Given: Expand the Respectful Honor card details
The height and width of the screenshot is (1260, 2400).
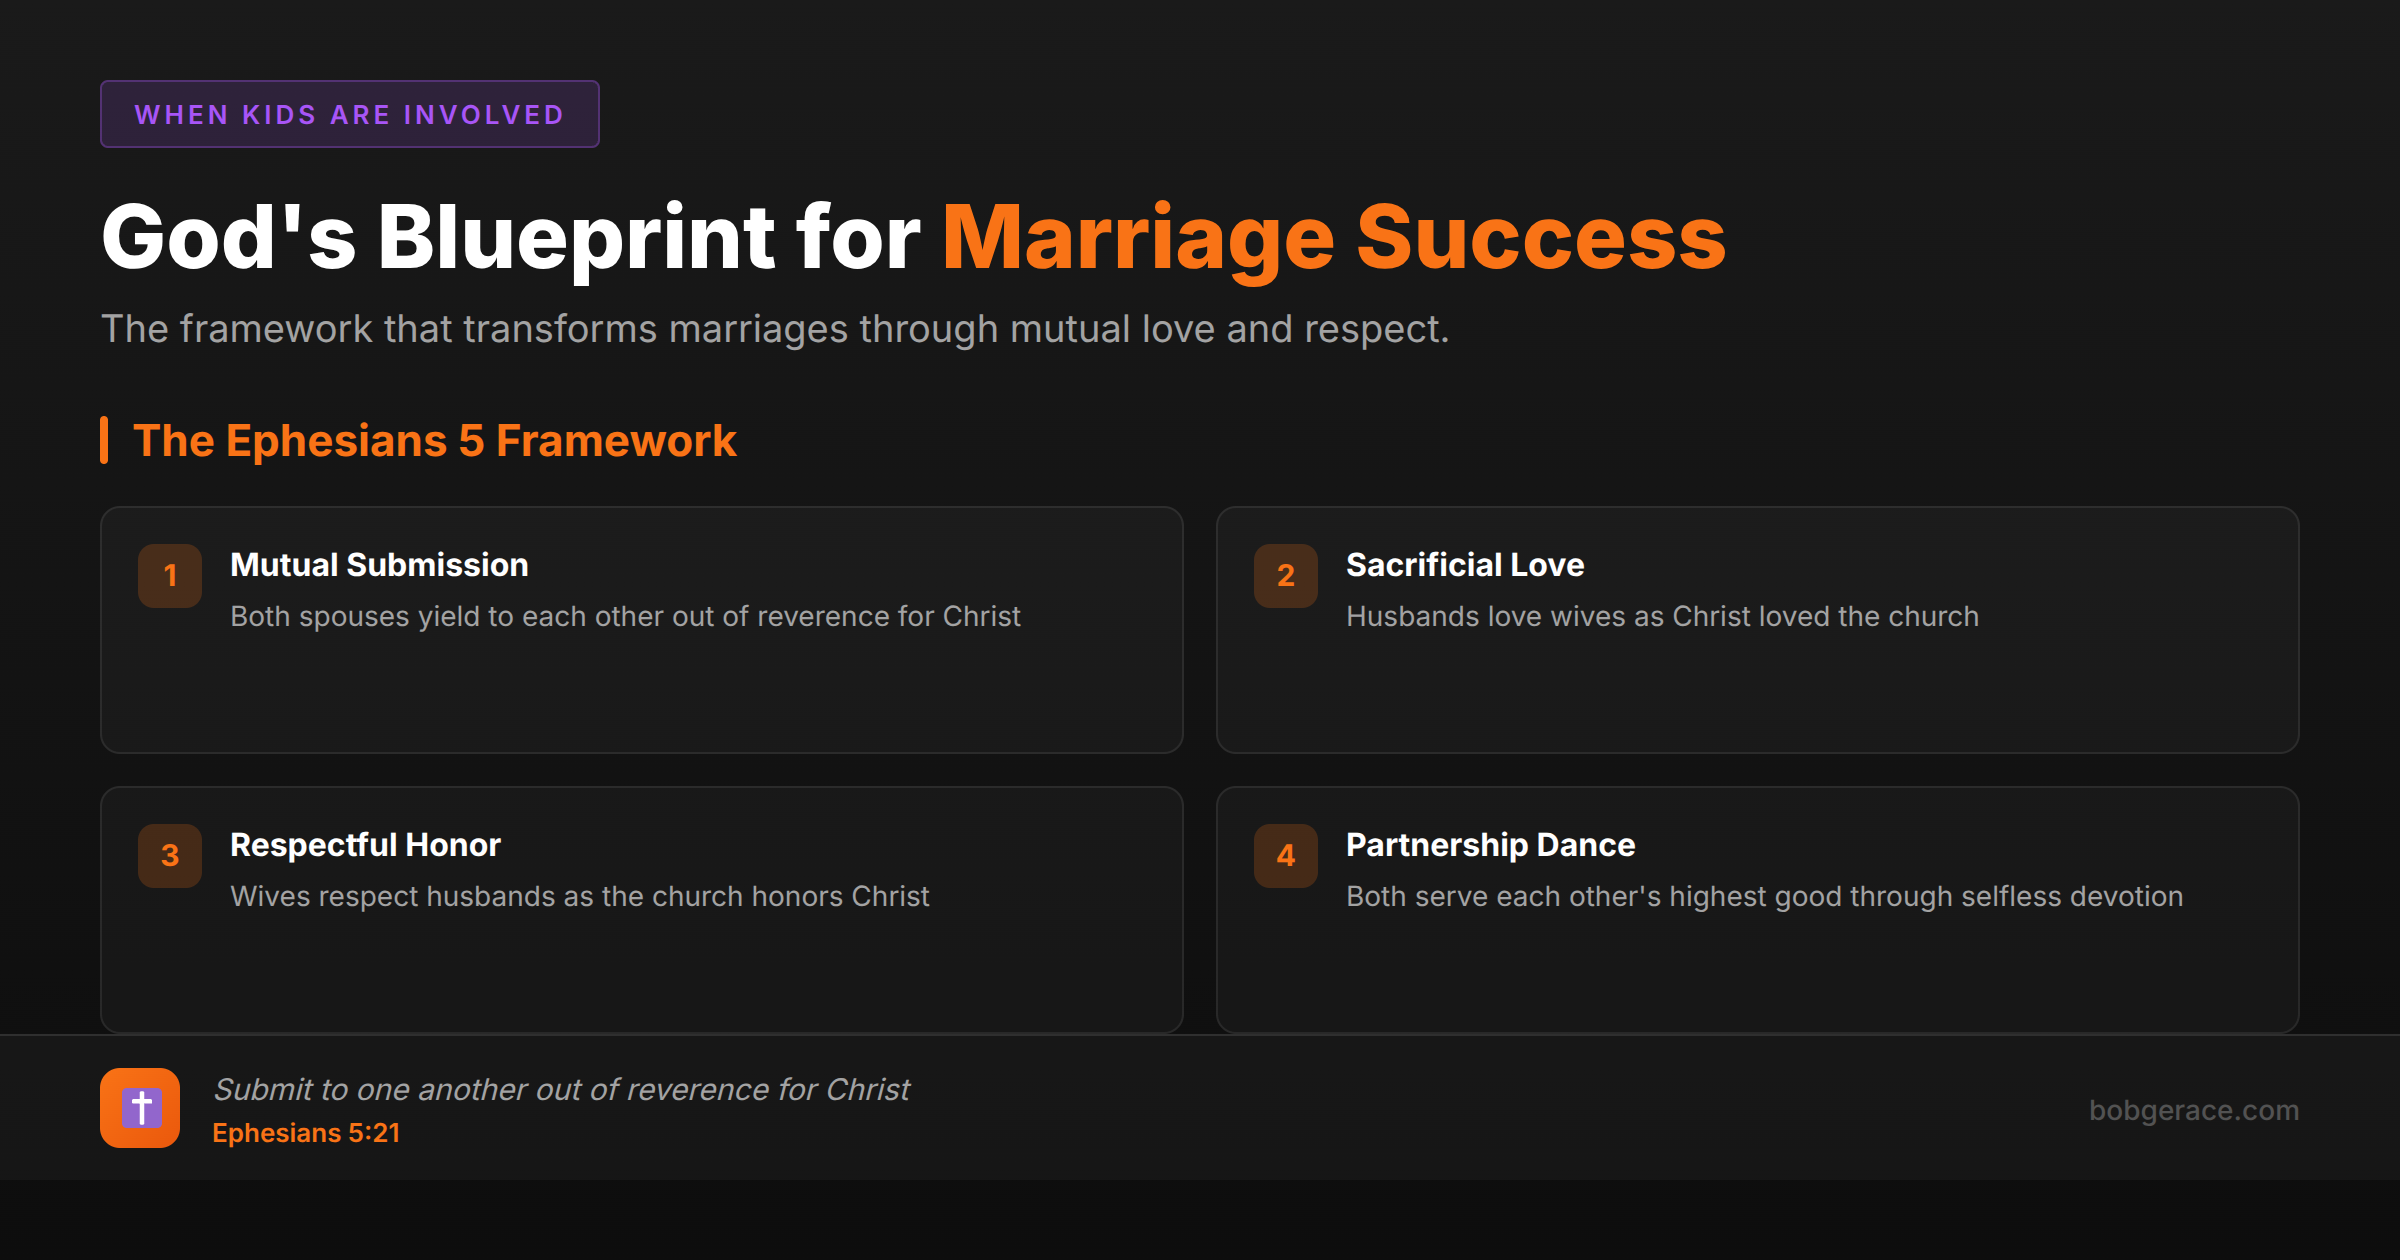Looking at the screenshot, I should click(640, 908).
